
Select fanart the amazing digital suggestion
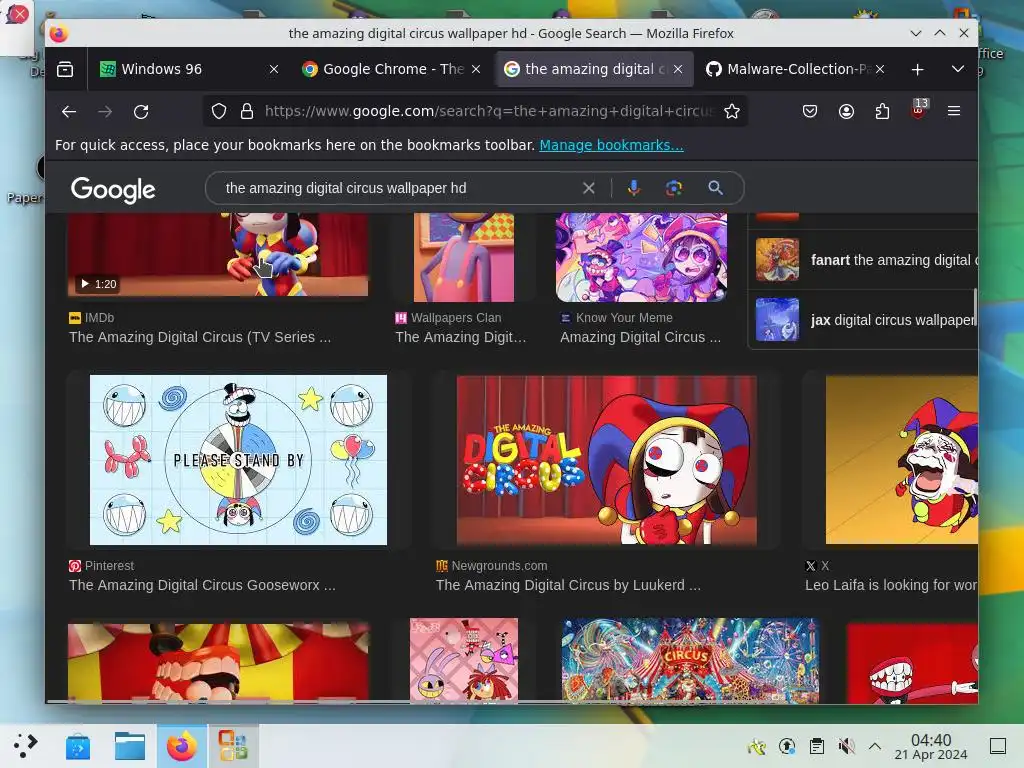pyautogui.click(x=863, y=260)
